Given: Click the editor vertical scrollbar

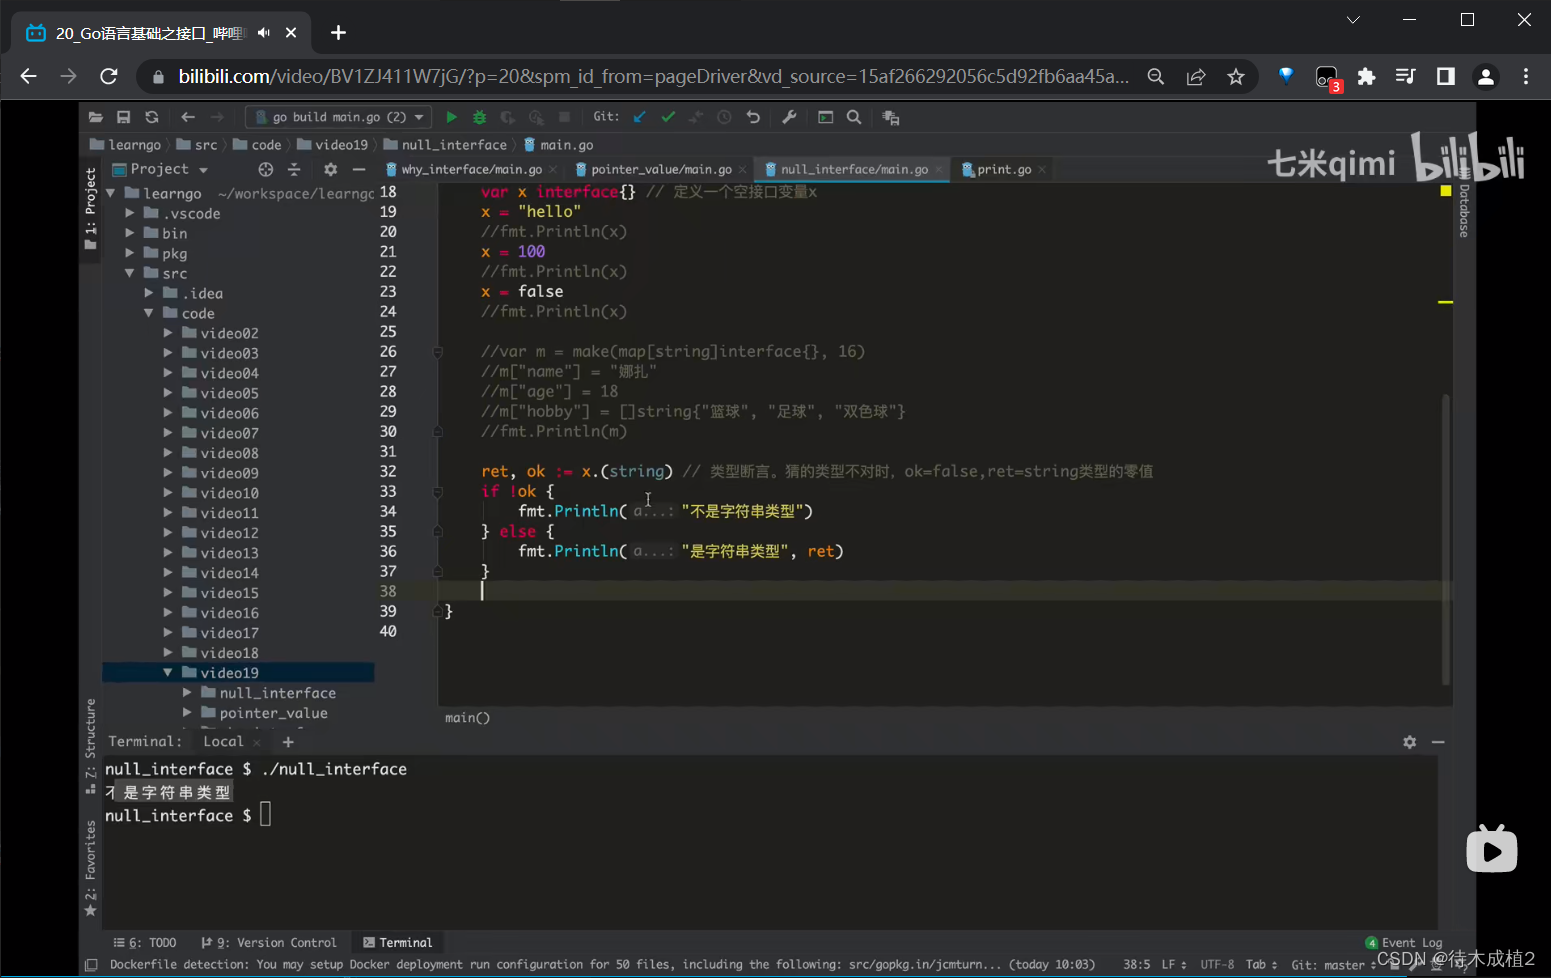Looking at the screenshot, I should tap(1445, 539).
